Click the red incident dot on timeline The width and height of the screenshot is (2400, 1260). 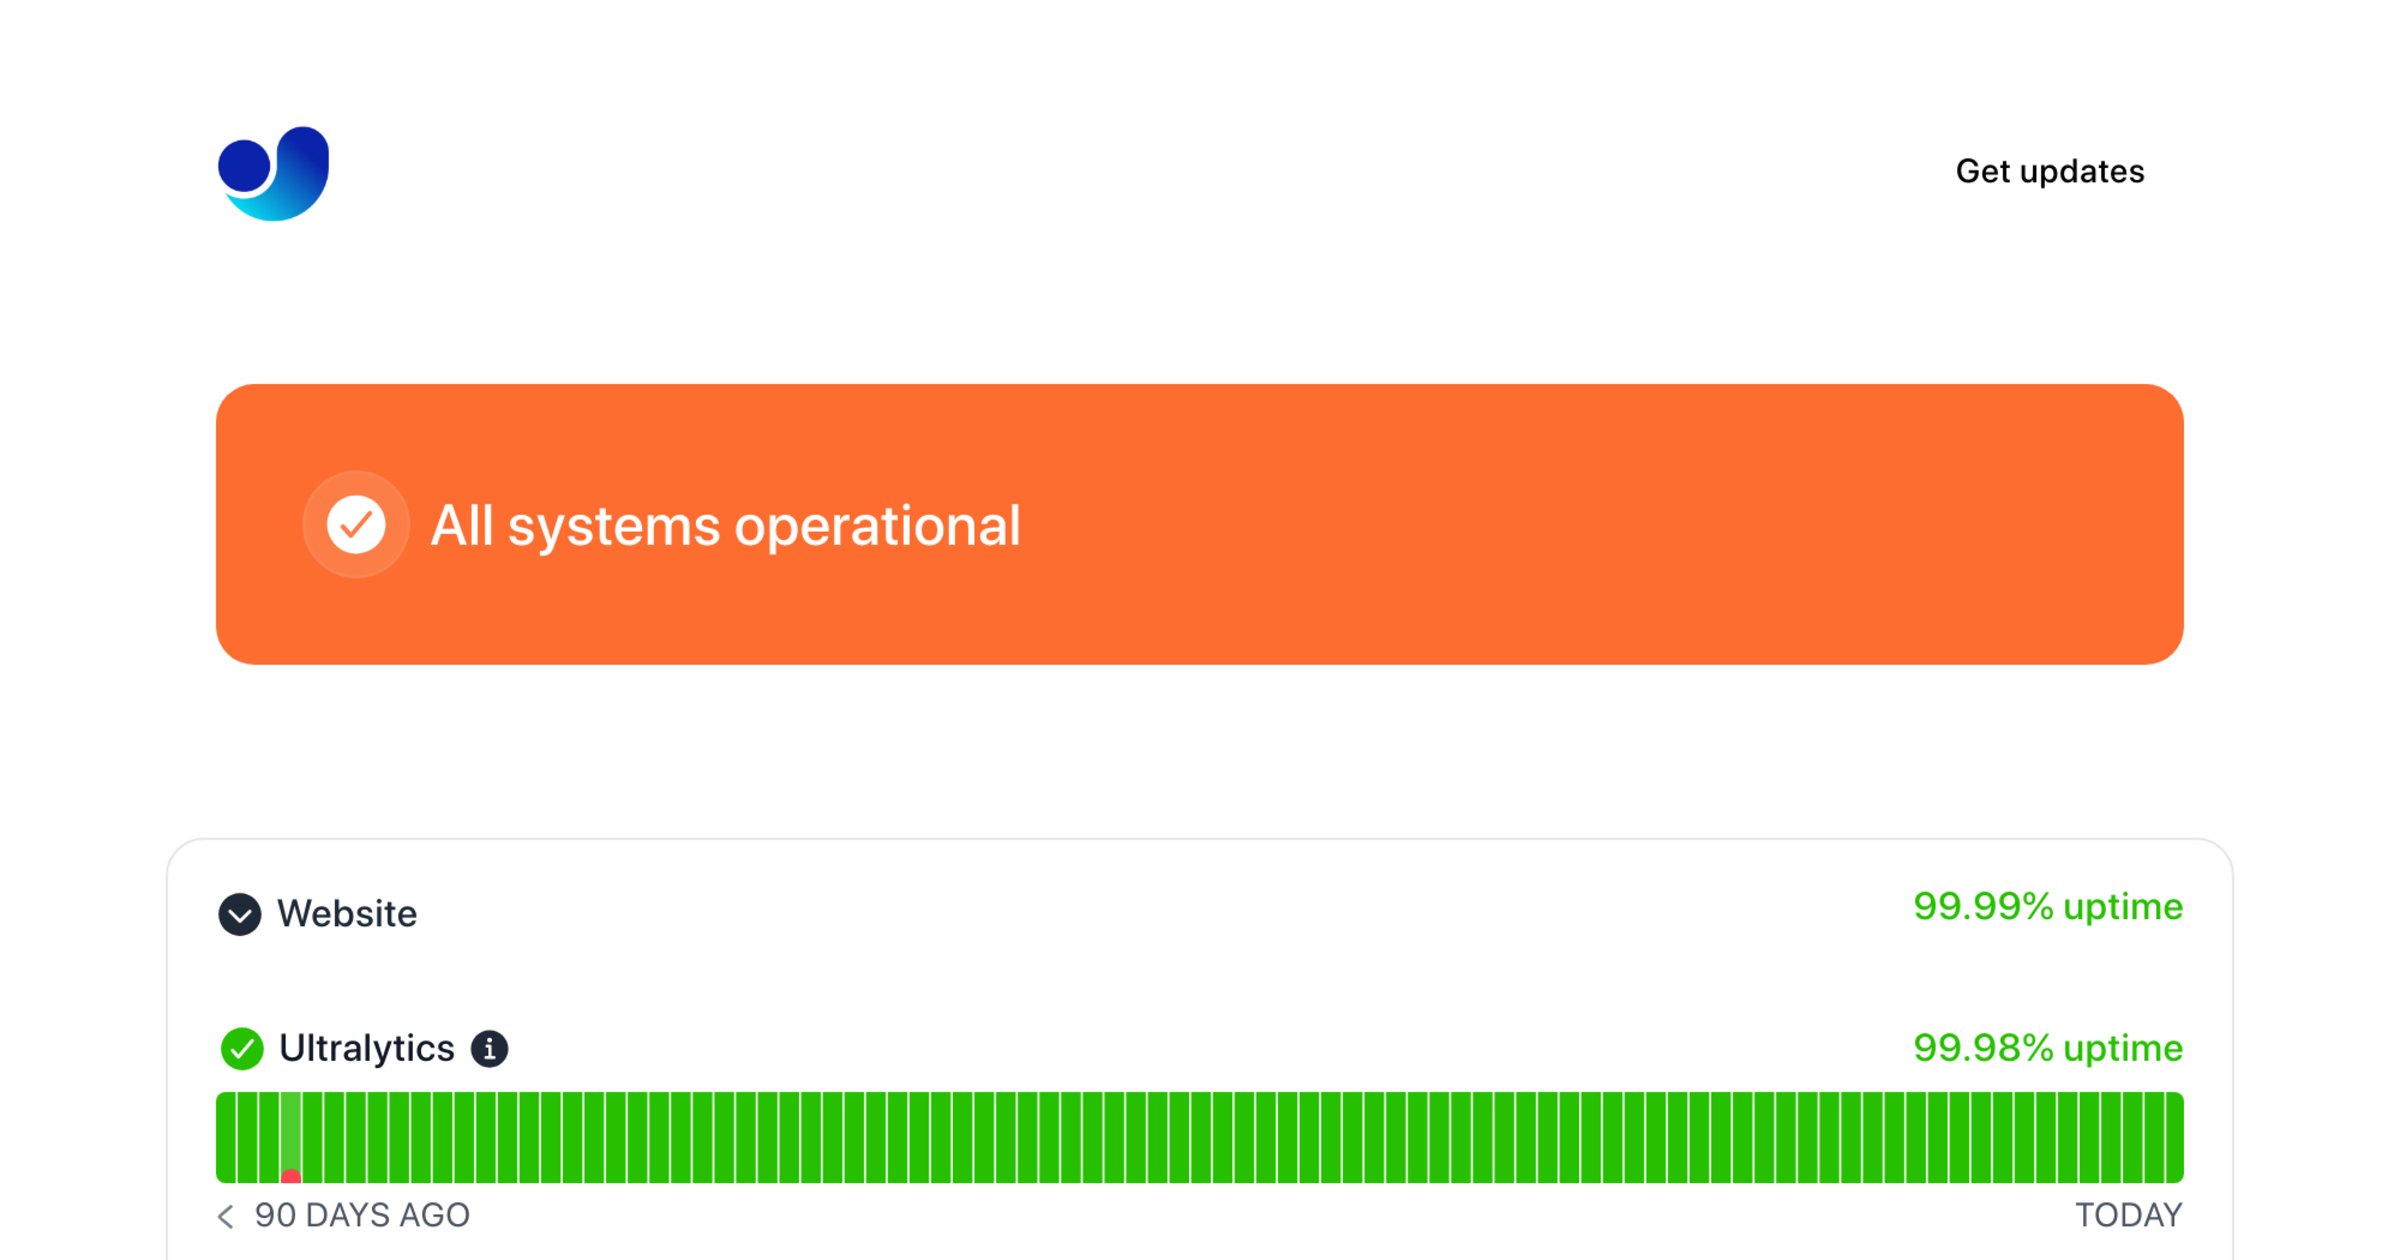(x=291, y=1177)
